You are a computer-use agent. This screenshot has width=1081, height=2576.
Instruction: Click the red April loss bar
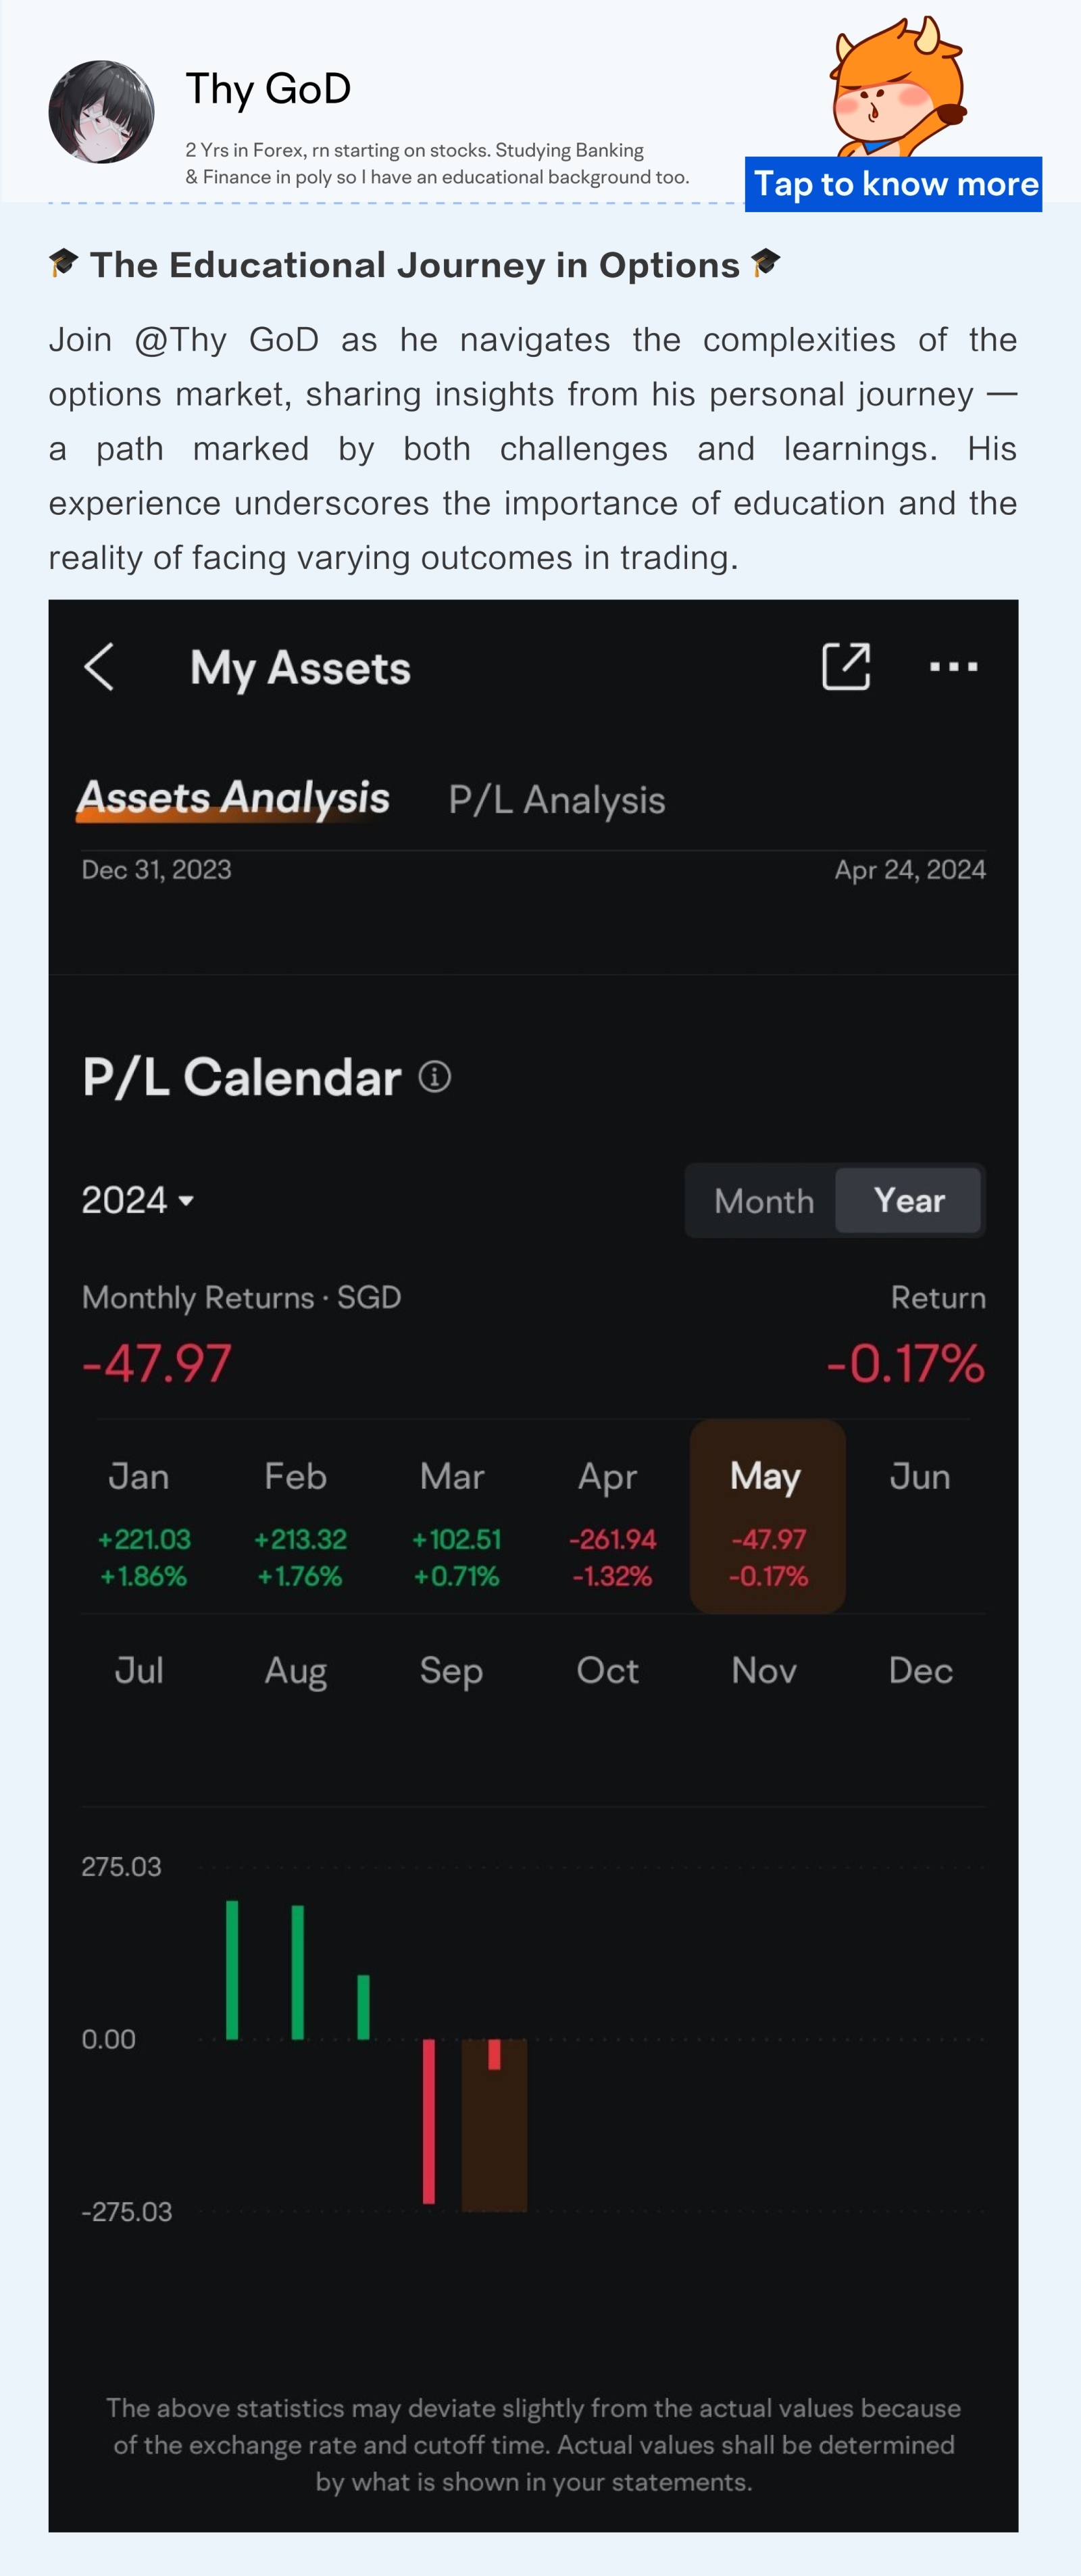tap(429, 2121)
